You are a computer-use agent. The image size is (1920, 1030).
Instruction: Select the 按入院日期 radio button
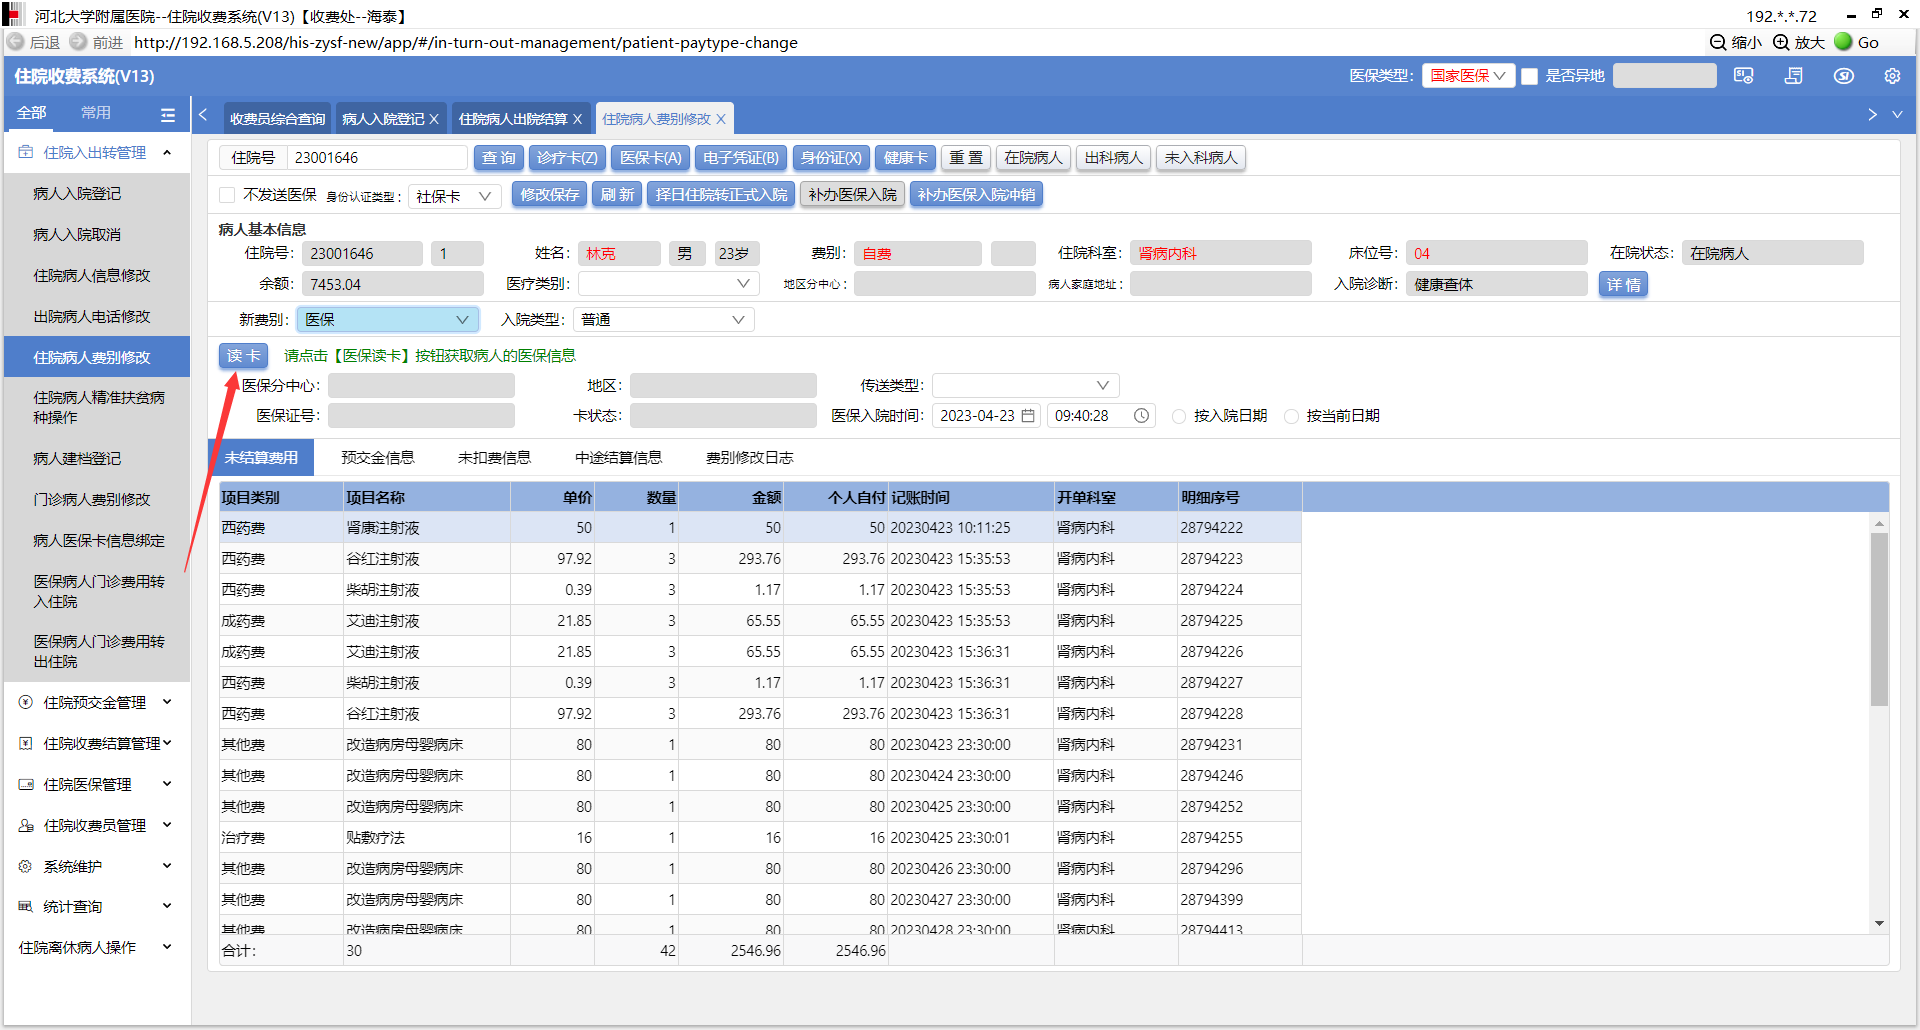(x=1179, y=416)
